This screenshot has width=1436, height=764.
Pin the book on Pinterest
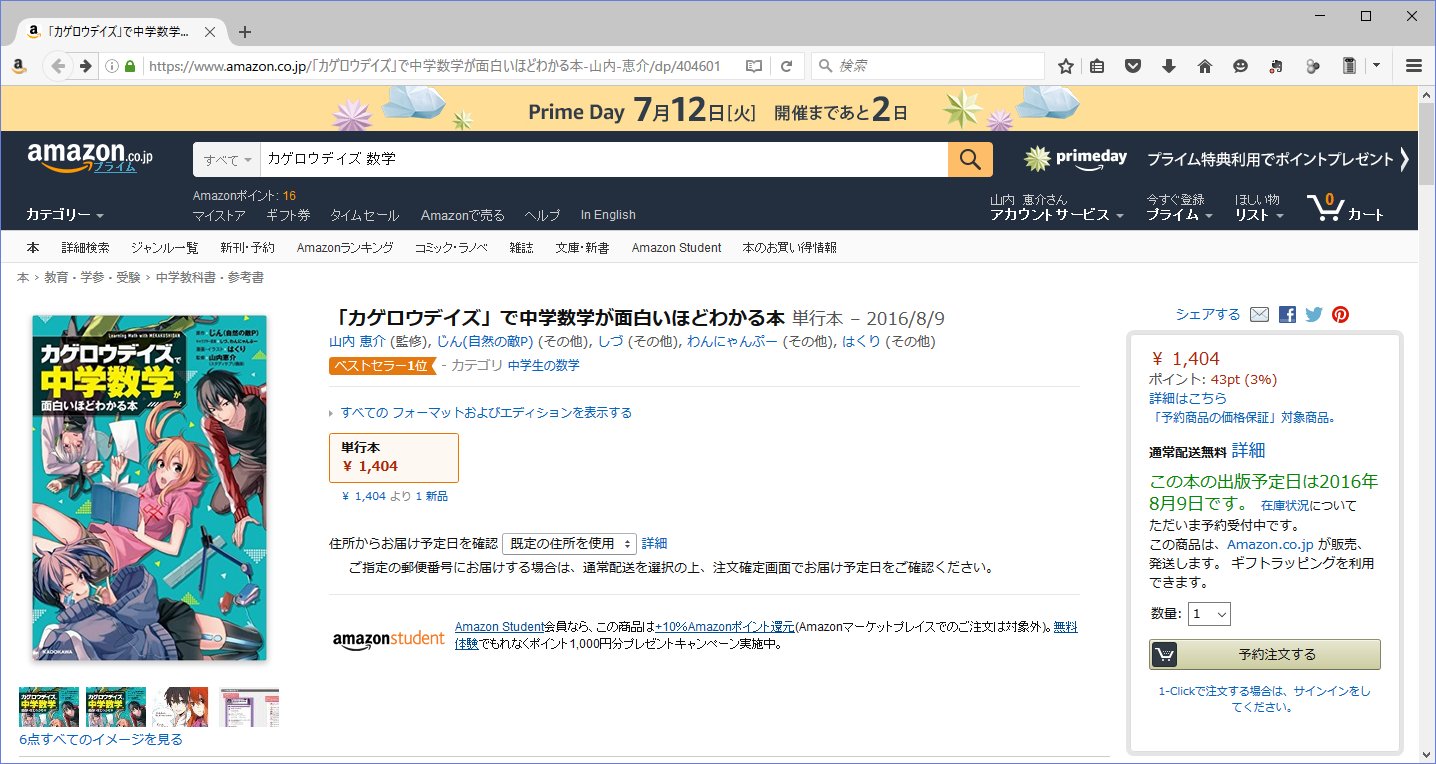point(1340,314)
